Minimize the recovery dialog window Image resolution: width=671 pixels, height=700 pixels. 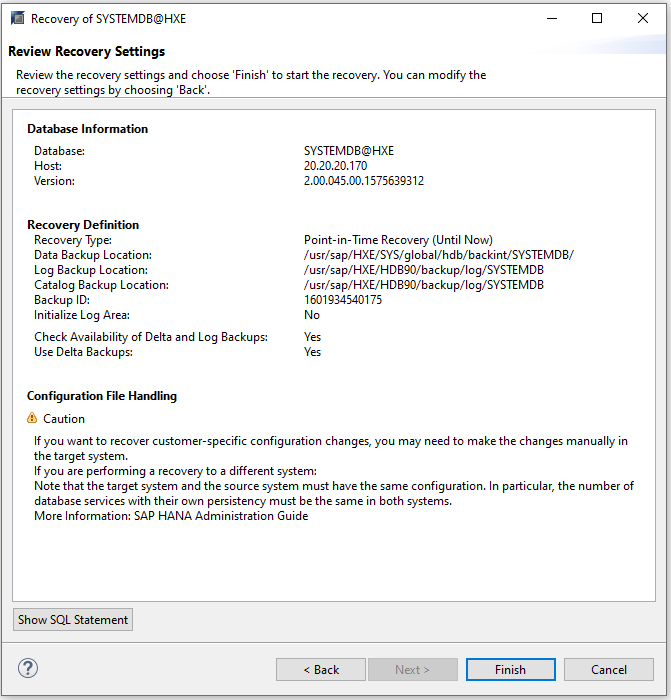pyautogui.click(x=552, y=18)
